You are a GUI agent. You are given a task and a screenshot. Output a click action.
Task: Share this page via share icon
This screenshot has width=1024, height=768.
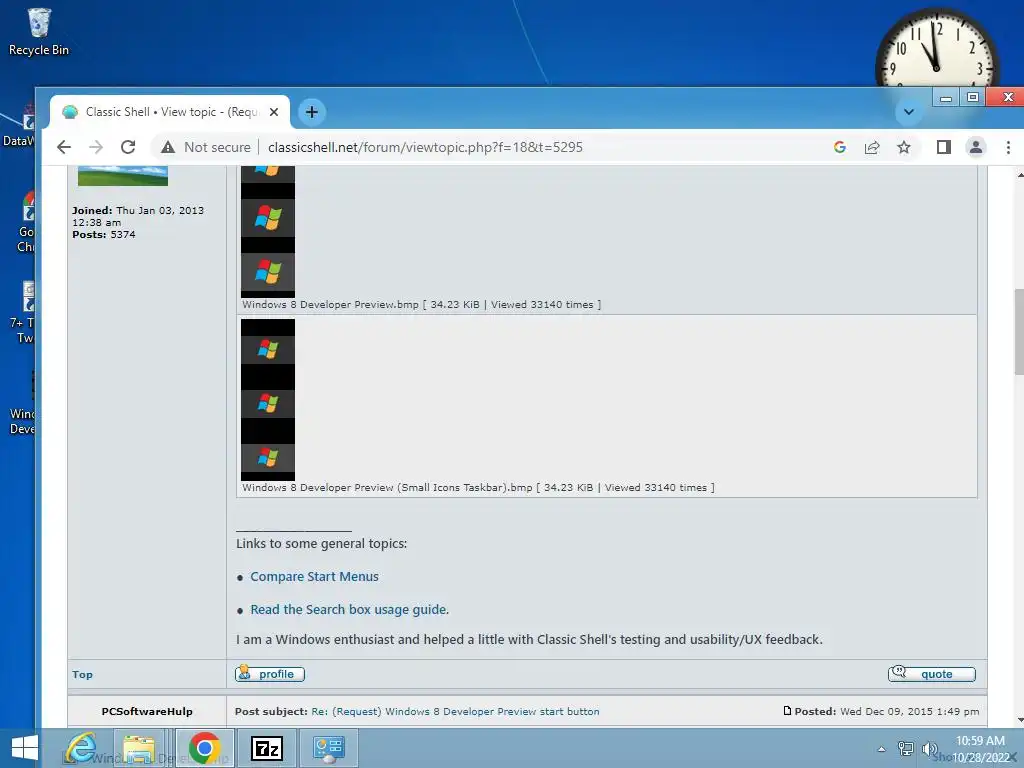click(872, 147)
